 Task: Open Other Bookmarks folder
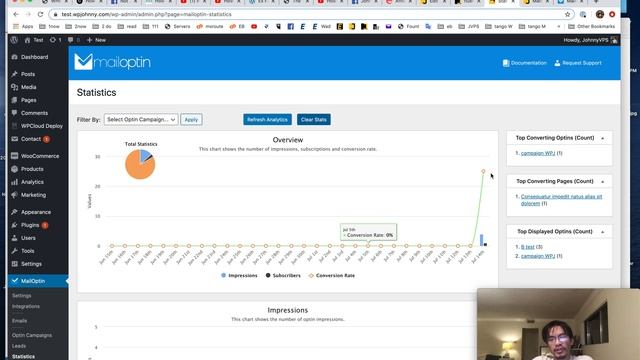[x=591, y=27]
